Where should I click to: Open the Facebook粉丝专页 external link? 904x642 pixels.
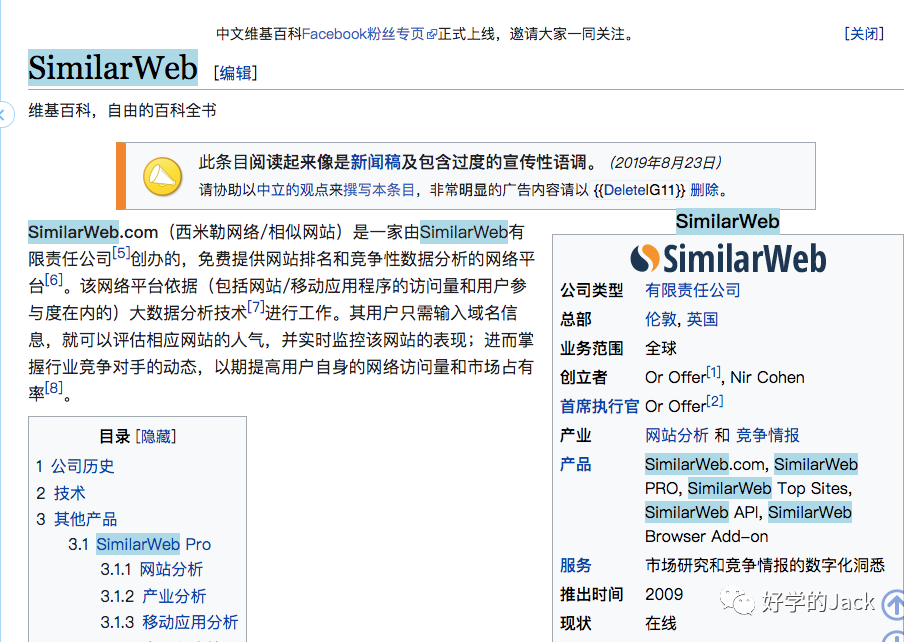(x=369, y=34)
